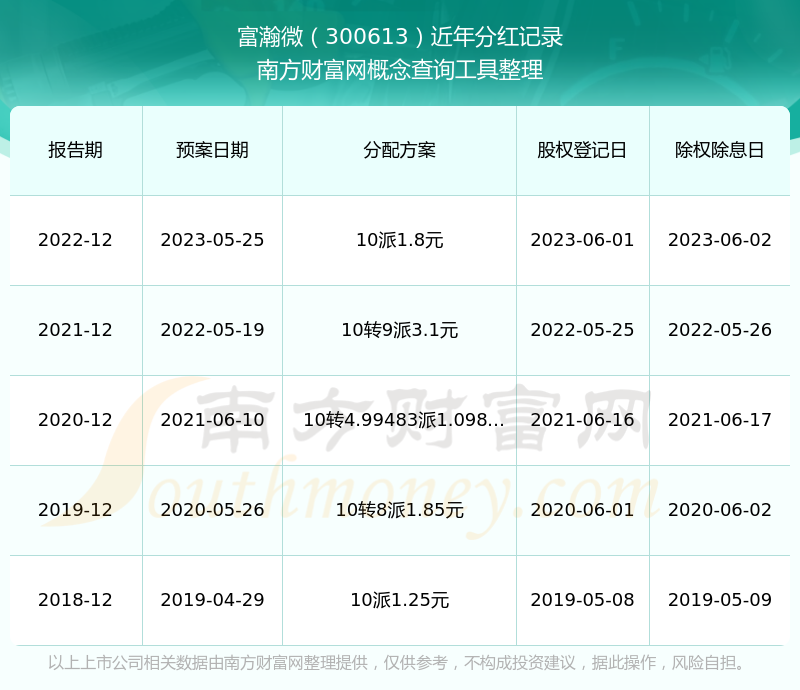The height and width of the screenshot is (690, 800).
Task: Click report period cell 2018-12
Action: point(76,600)
